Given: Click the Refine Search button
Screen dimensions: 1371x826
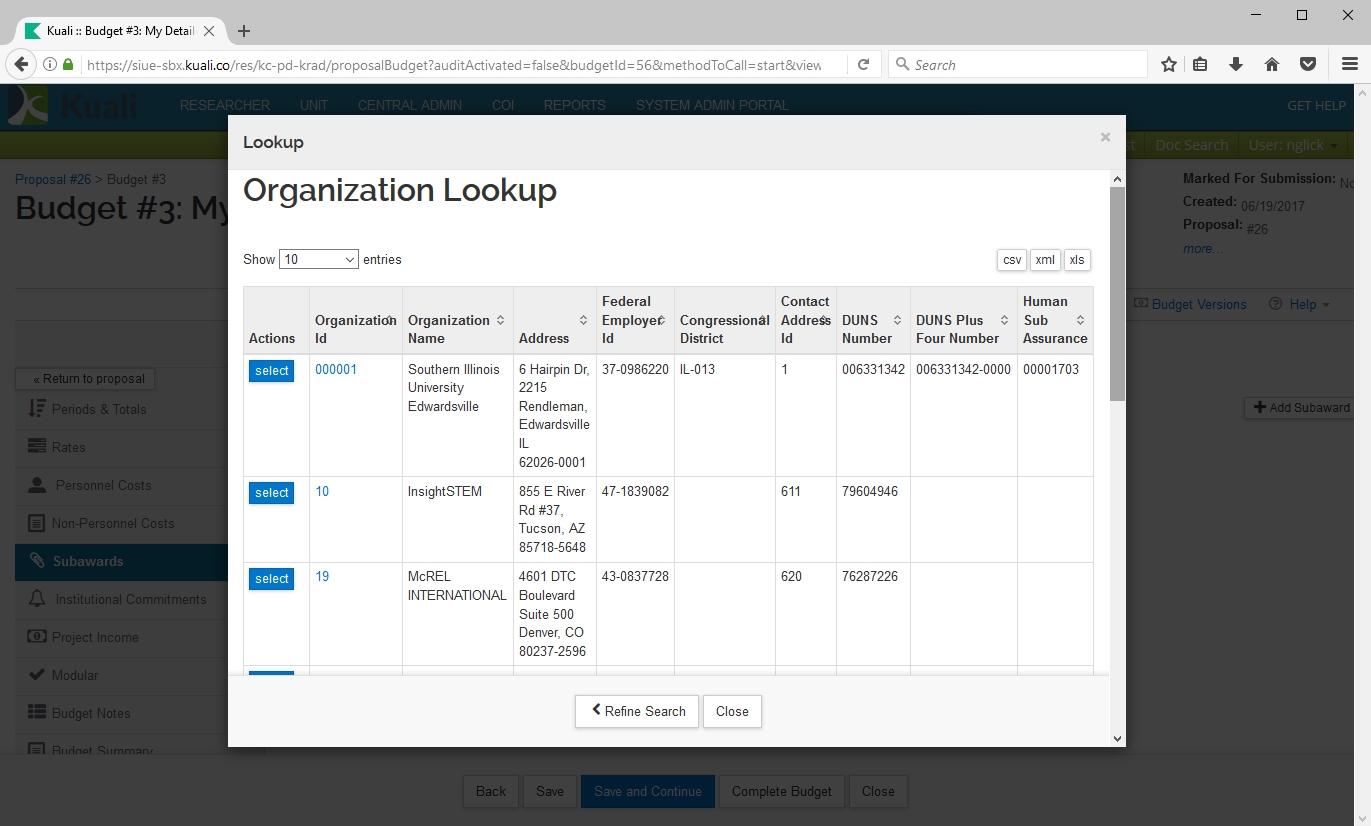Looking at the screenshot, I should (637, 712).
